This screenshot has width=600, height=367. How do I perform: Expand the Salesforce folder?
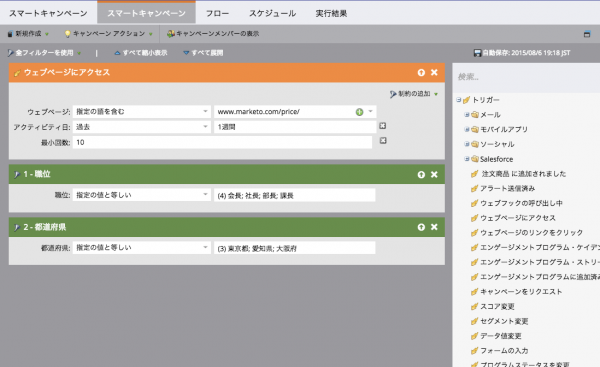point(466,159)
